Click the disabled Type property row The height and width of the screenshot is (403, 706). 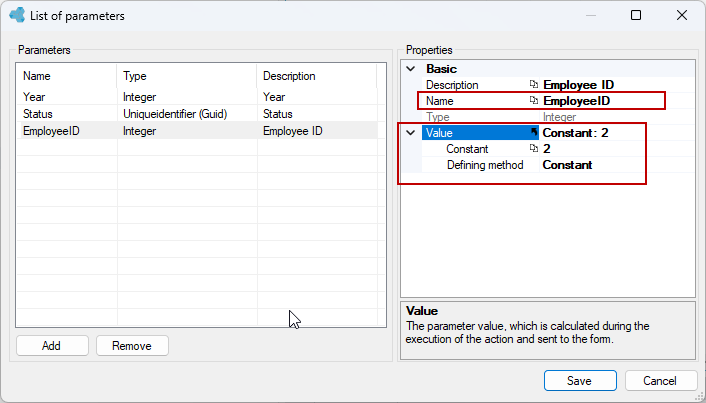tap(558, 117)
